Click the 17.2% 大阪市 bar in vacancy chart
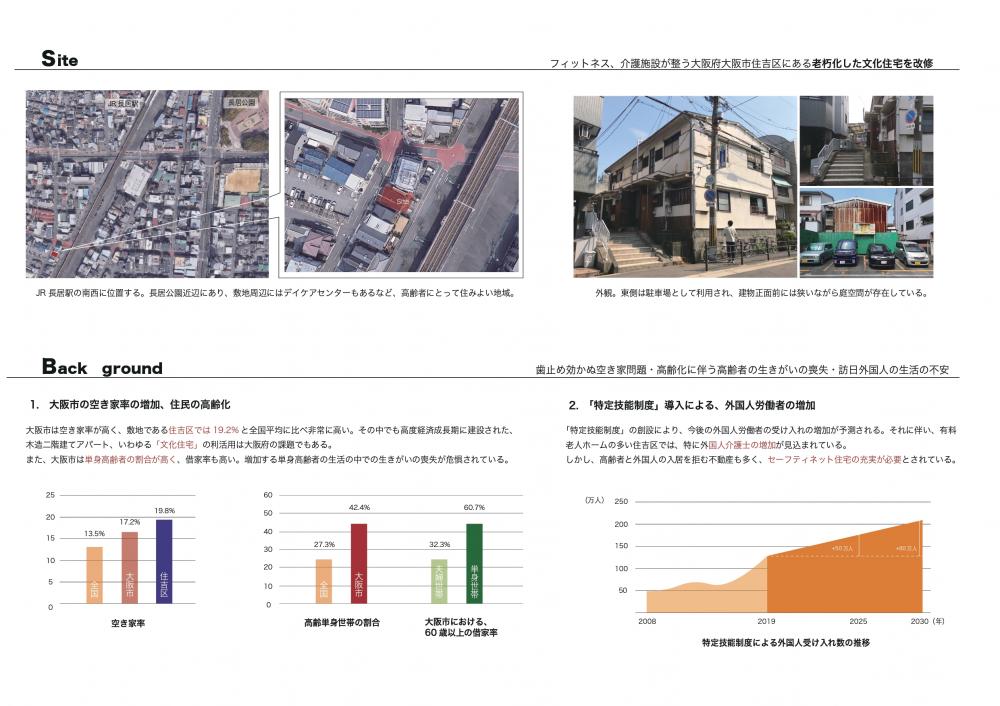 click(x=129, y=568)
